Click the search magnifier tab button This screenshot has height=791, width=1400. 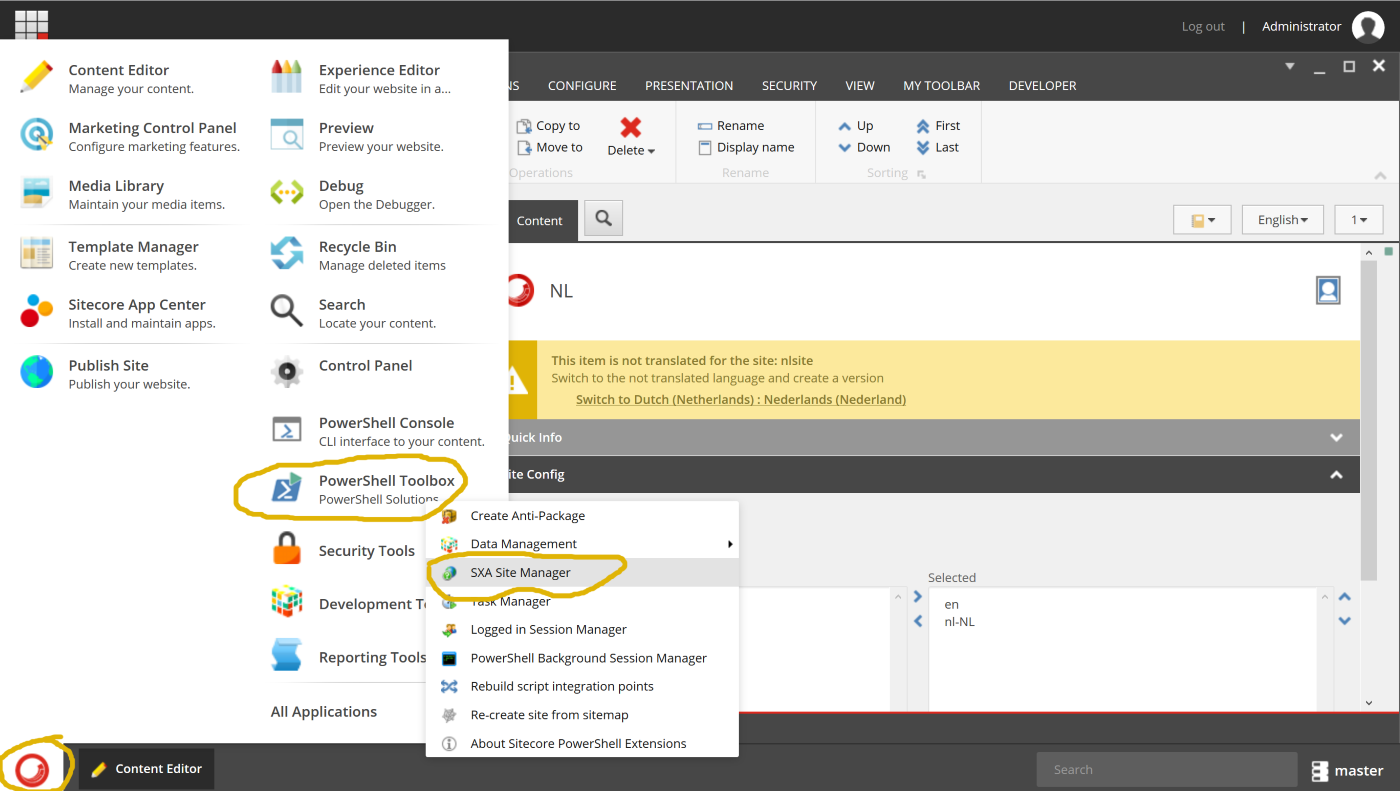pyautogui.click(x=603, y=219)
